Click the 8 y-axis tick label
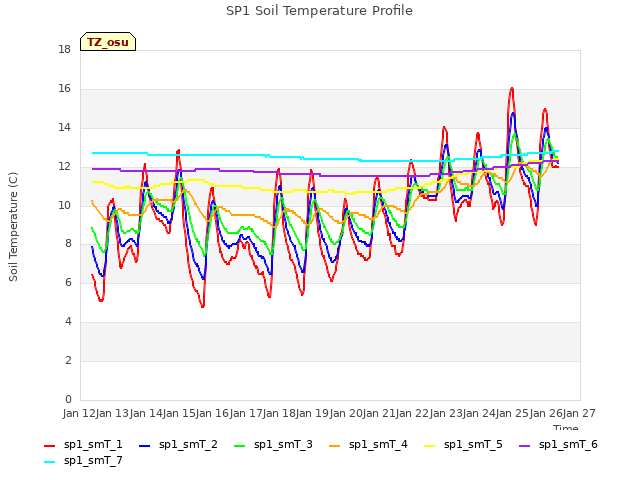The width and height of the screenshot is (640, 480). coord(68,244)
